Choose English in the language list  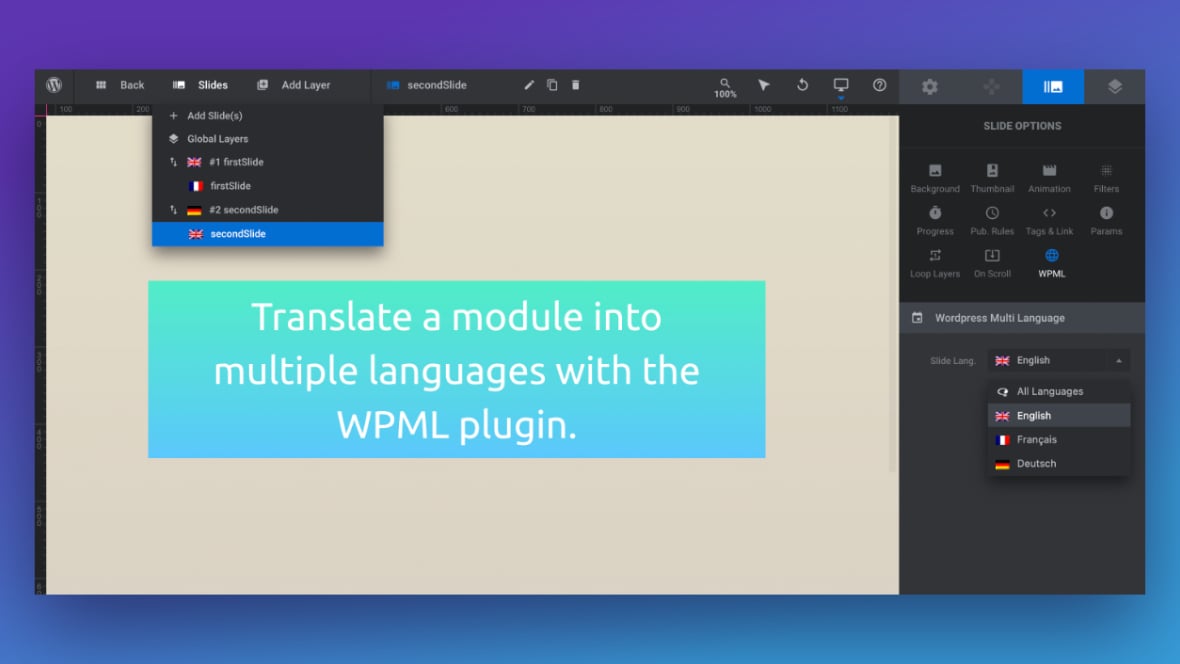pyautogui.click(x=1059, y=416)
